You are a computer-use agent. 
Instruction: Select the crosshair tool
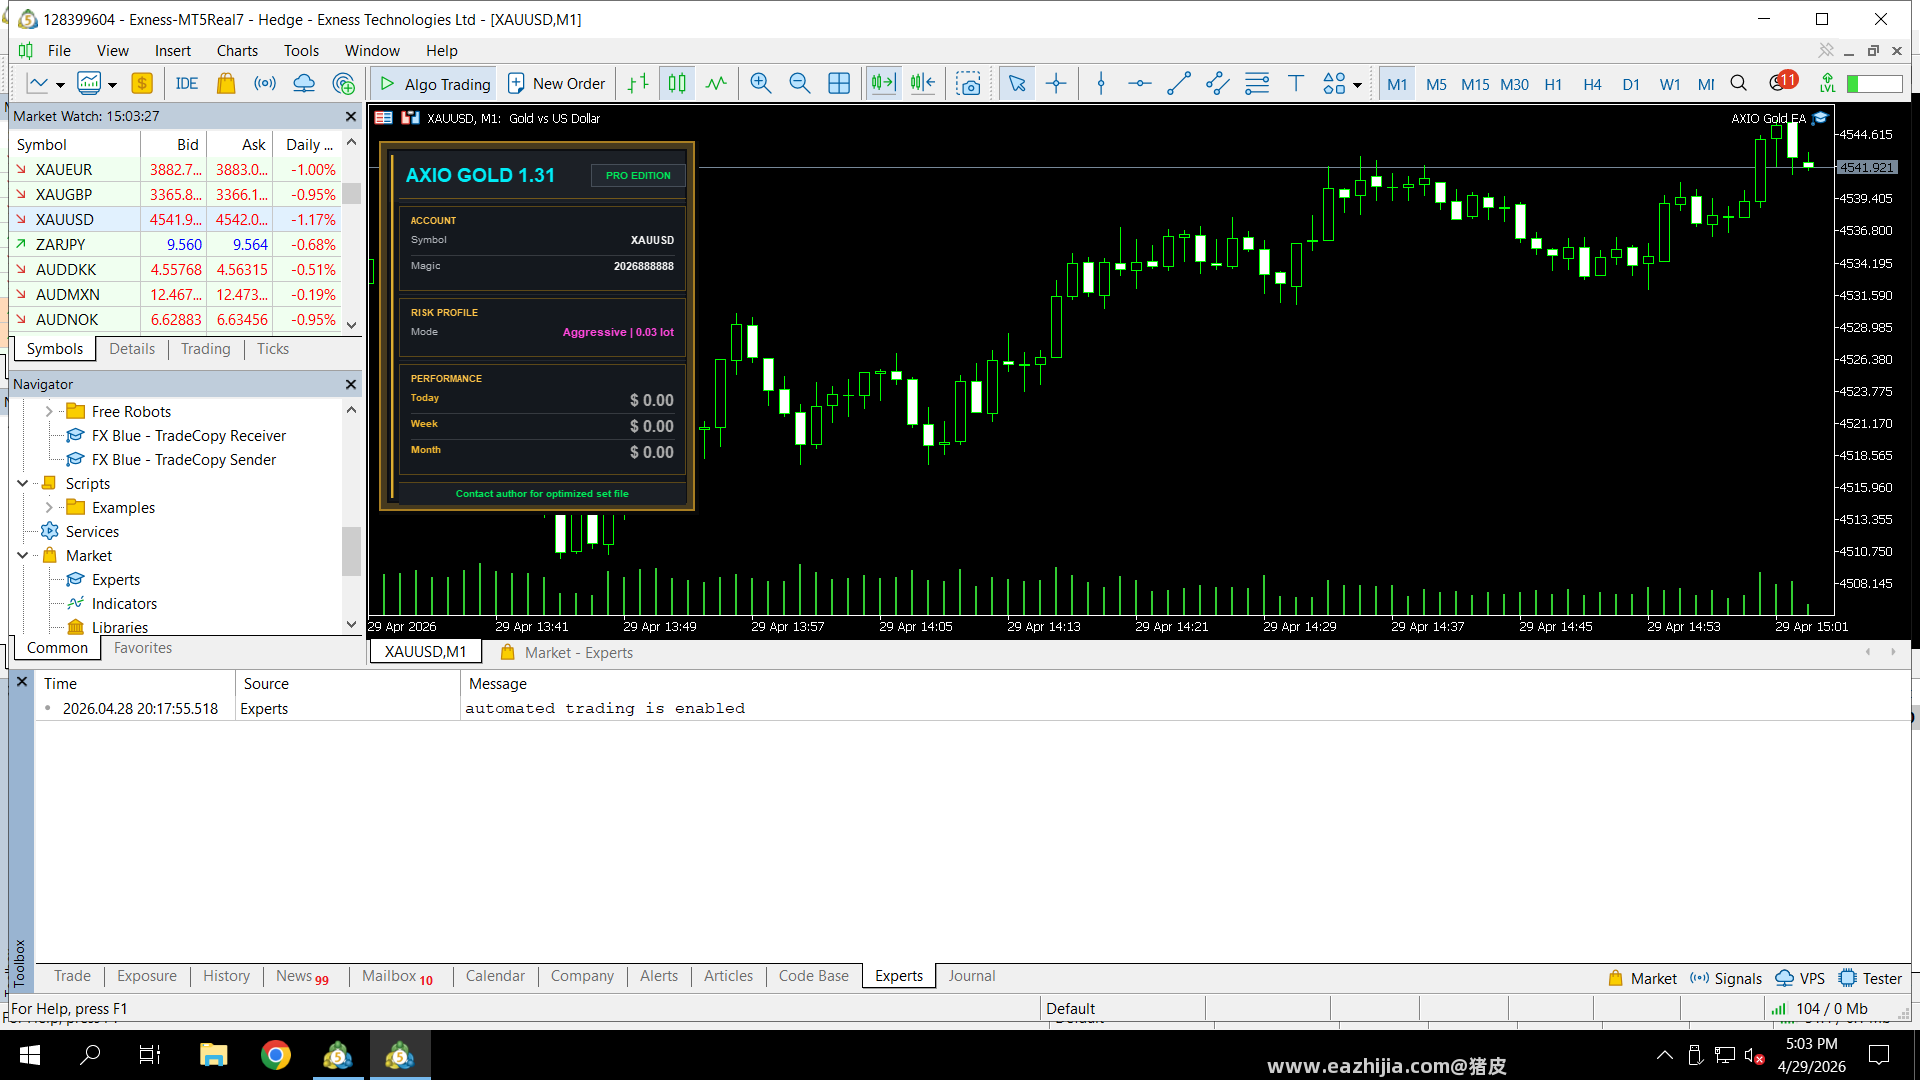[x=1056, y=84]
